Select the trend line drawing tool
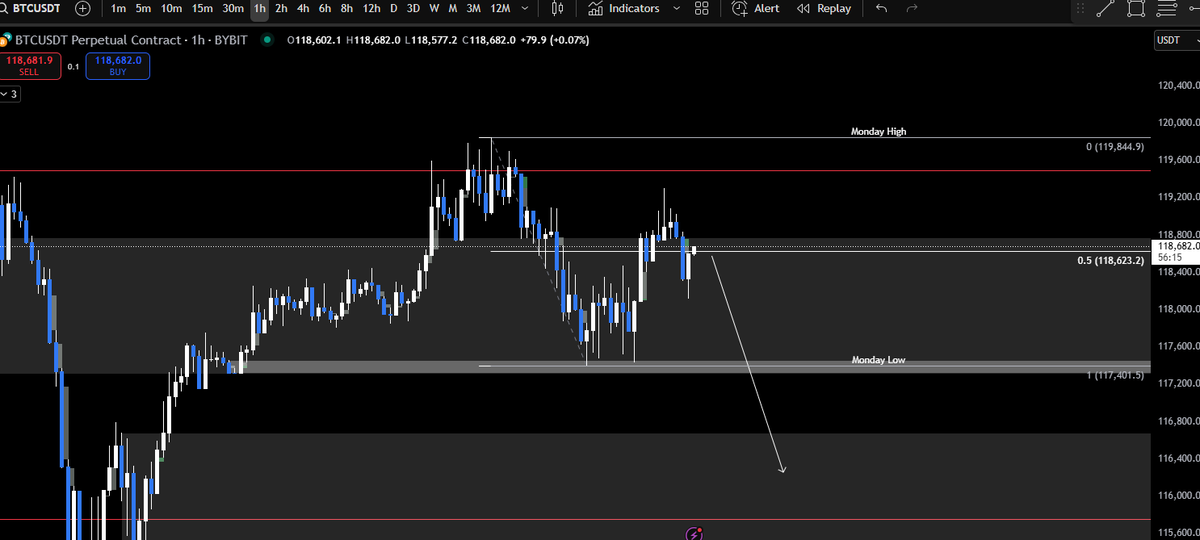 pyautogui.click(x=1104, y=8)
